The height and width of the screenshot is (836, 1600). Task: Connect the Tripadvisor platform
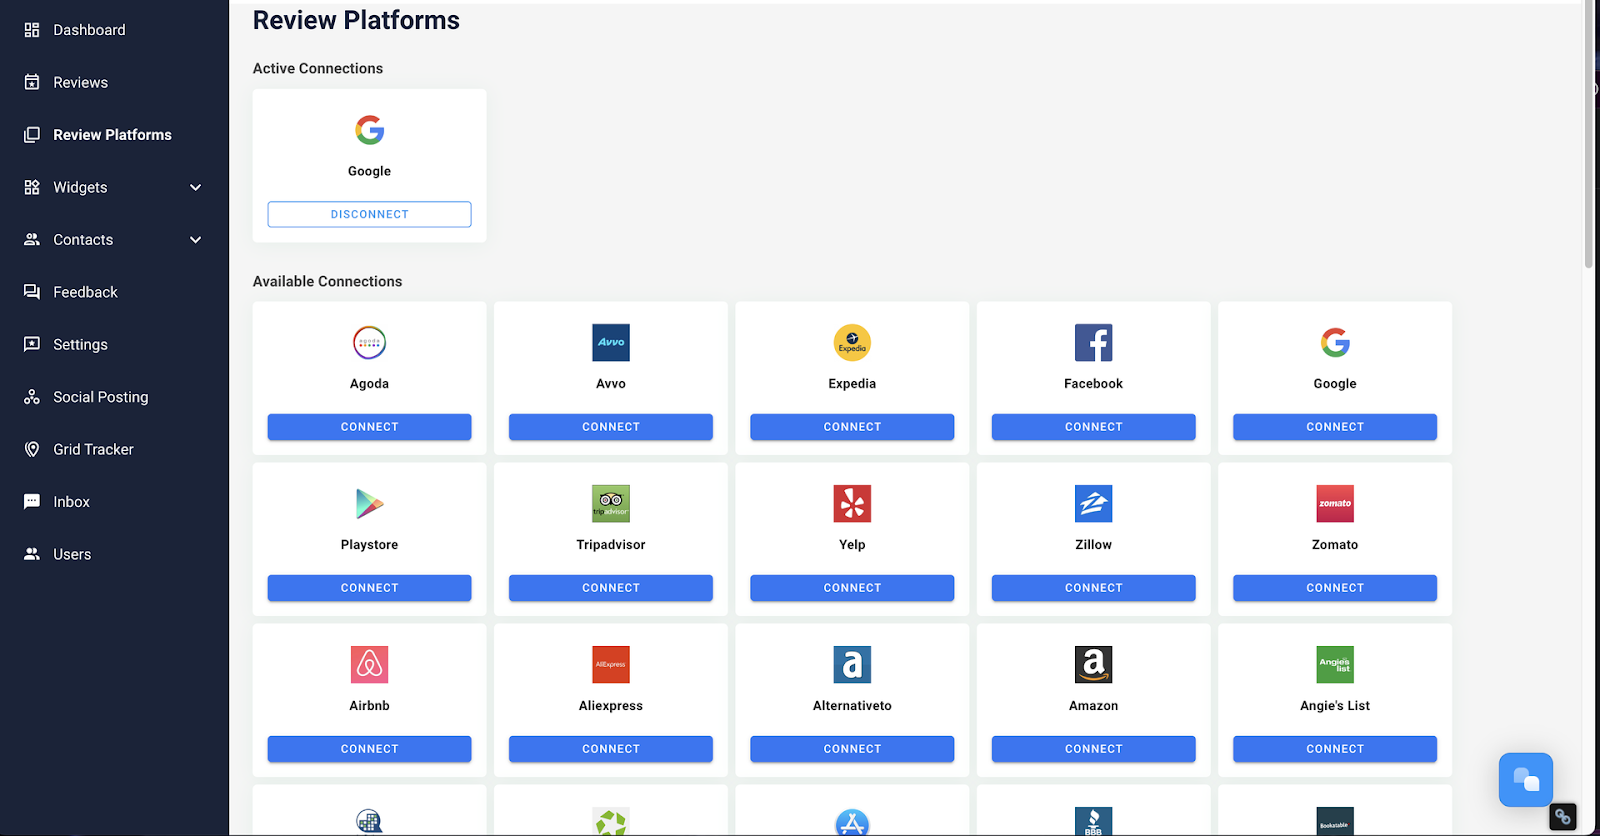tap(611, 588)
